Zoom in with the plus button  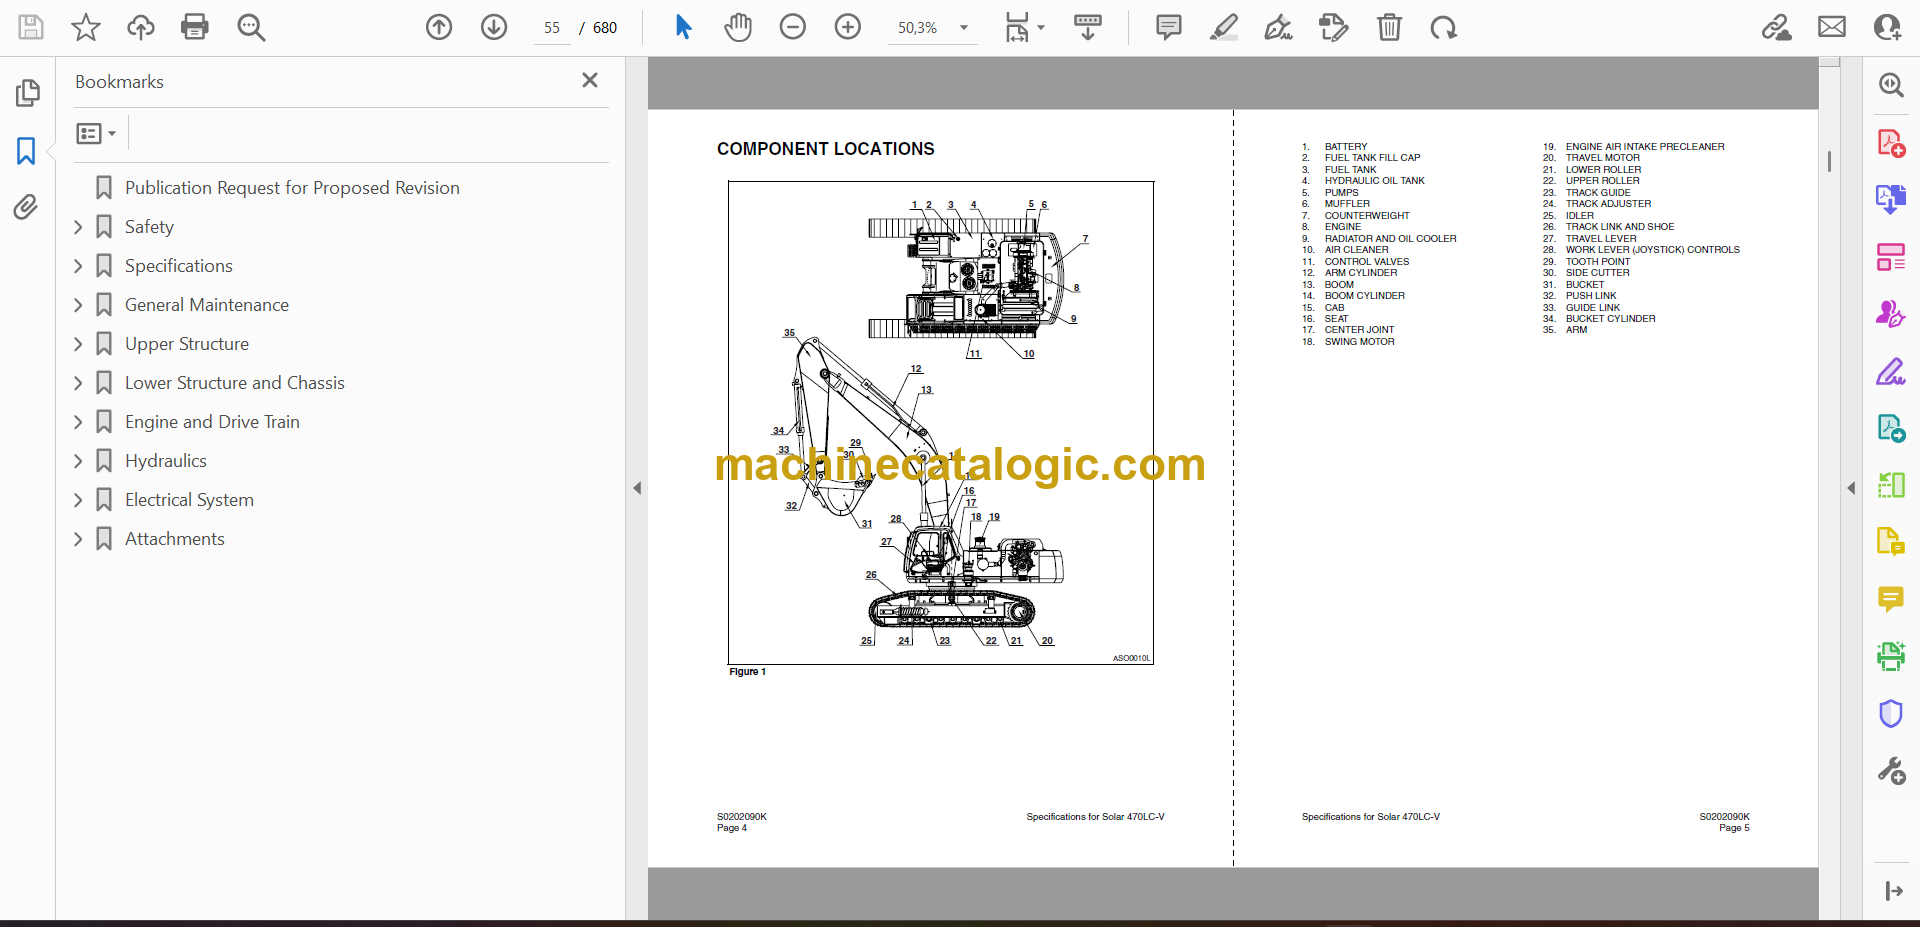pos(848,27)
